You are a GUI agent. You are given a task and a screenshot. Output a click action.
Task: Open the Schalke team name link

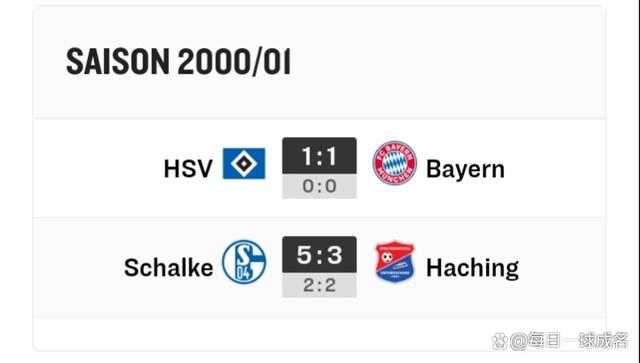[168, 267]
